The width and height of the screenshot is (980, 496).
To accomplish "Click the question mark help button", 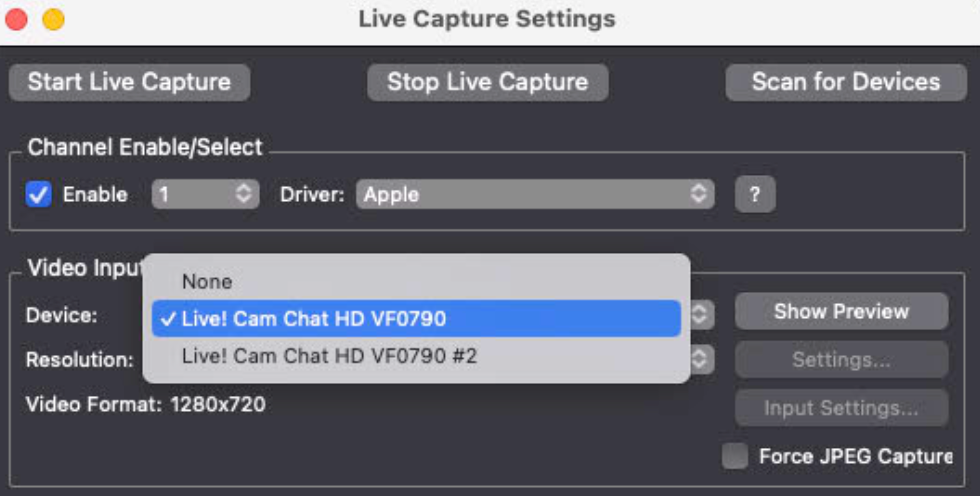I will coord(755,194).
